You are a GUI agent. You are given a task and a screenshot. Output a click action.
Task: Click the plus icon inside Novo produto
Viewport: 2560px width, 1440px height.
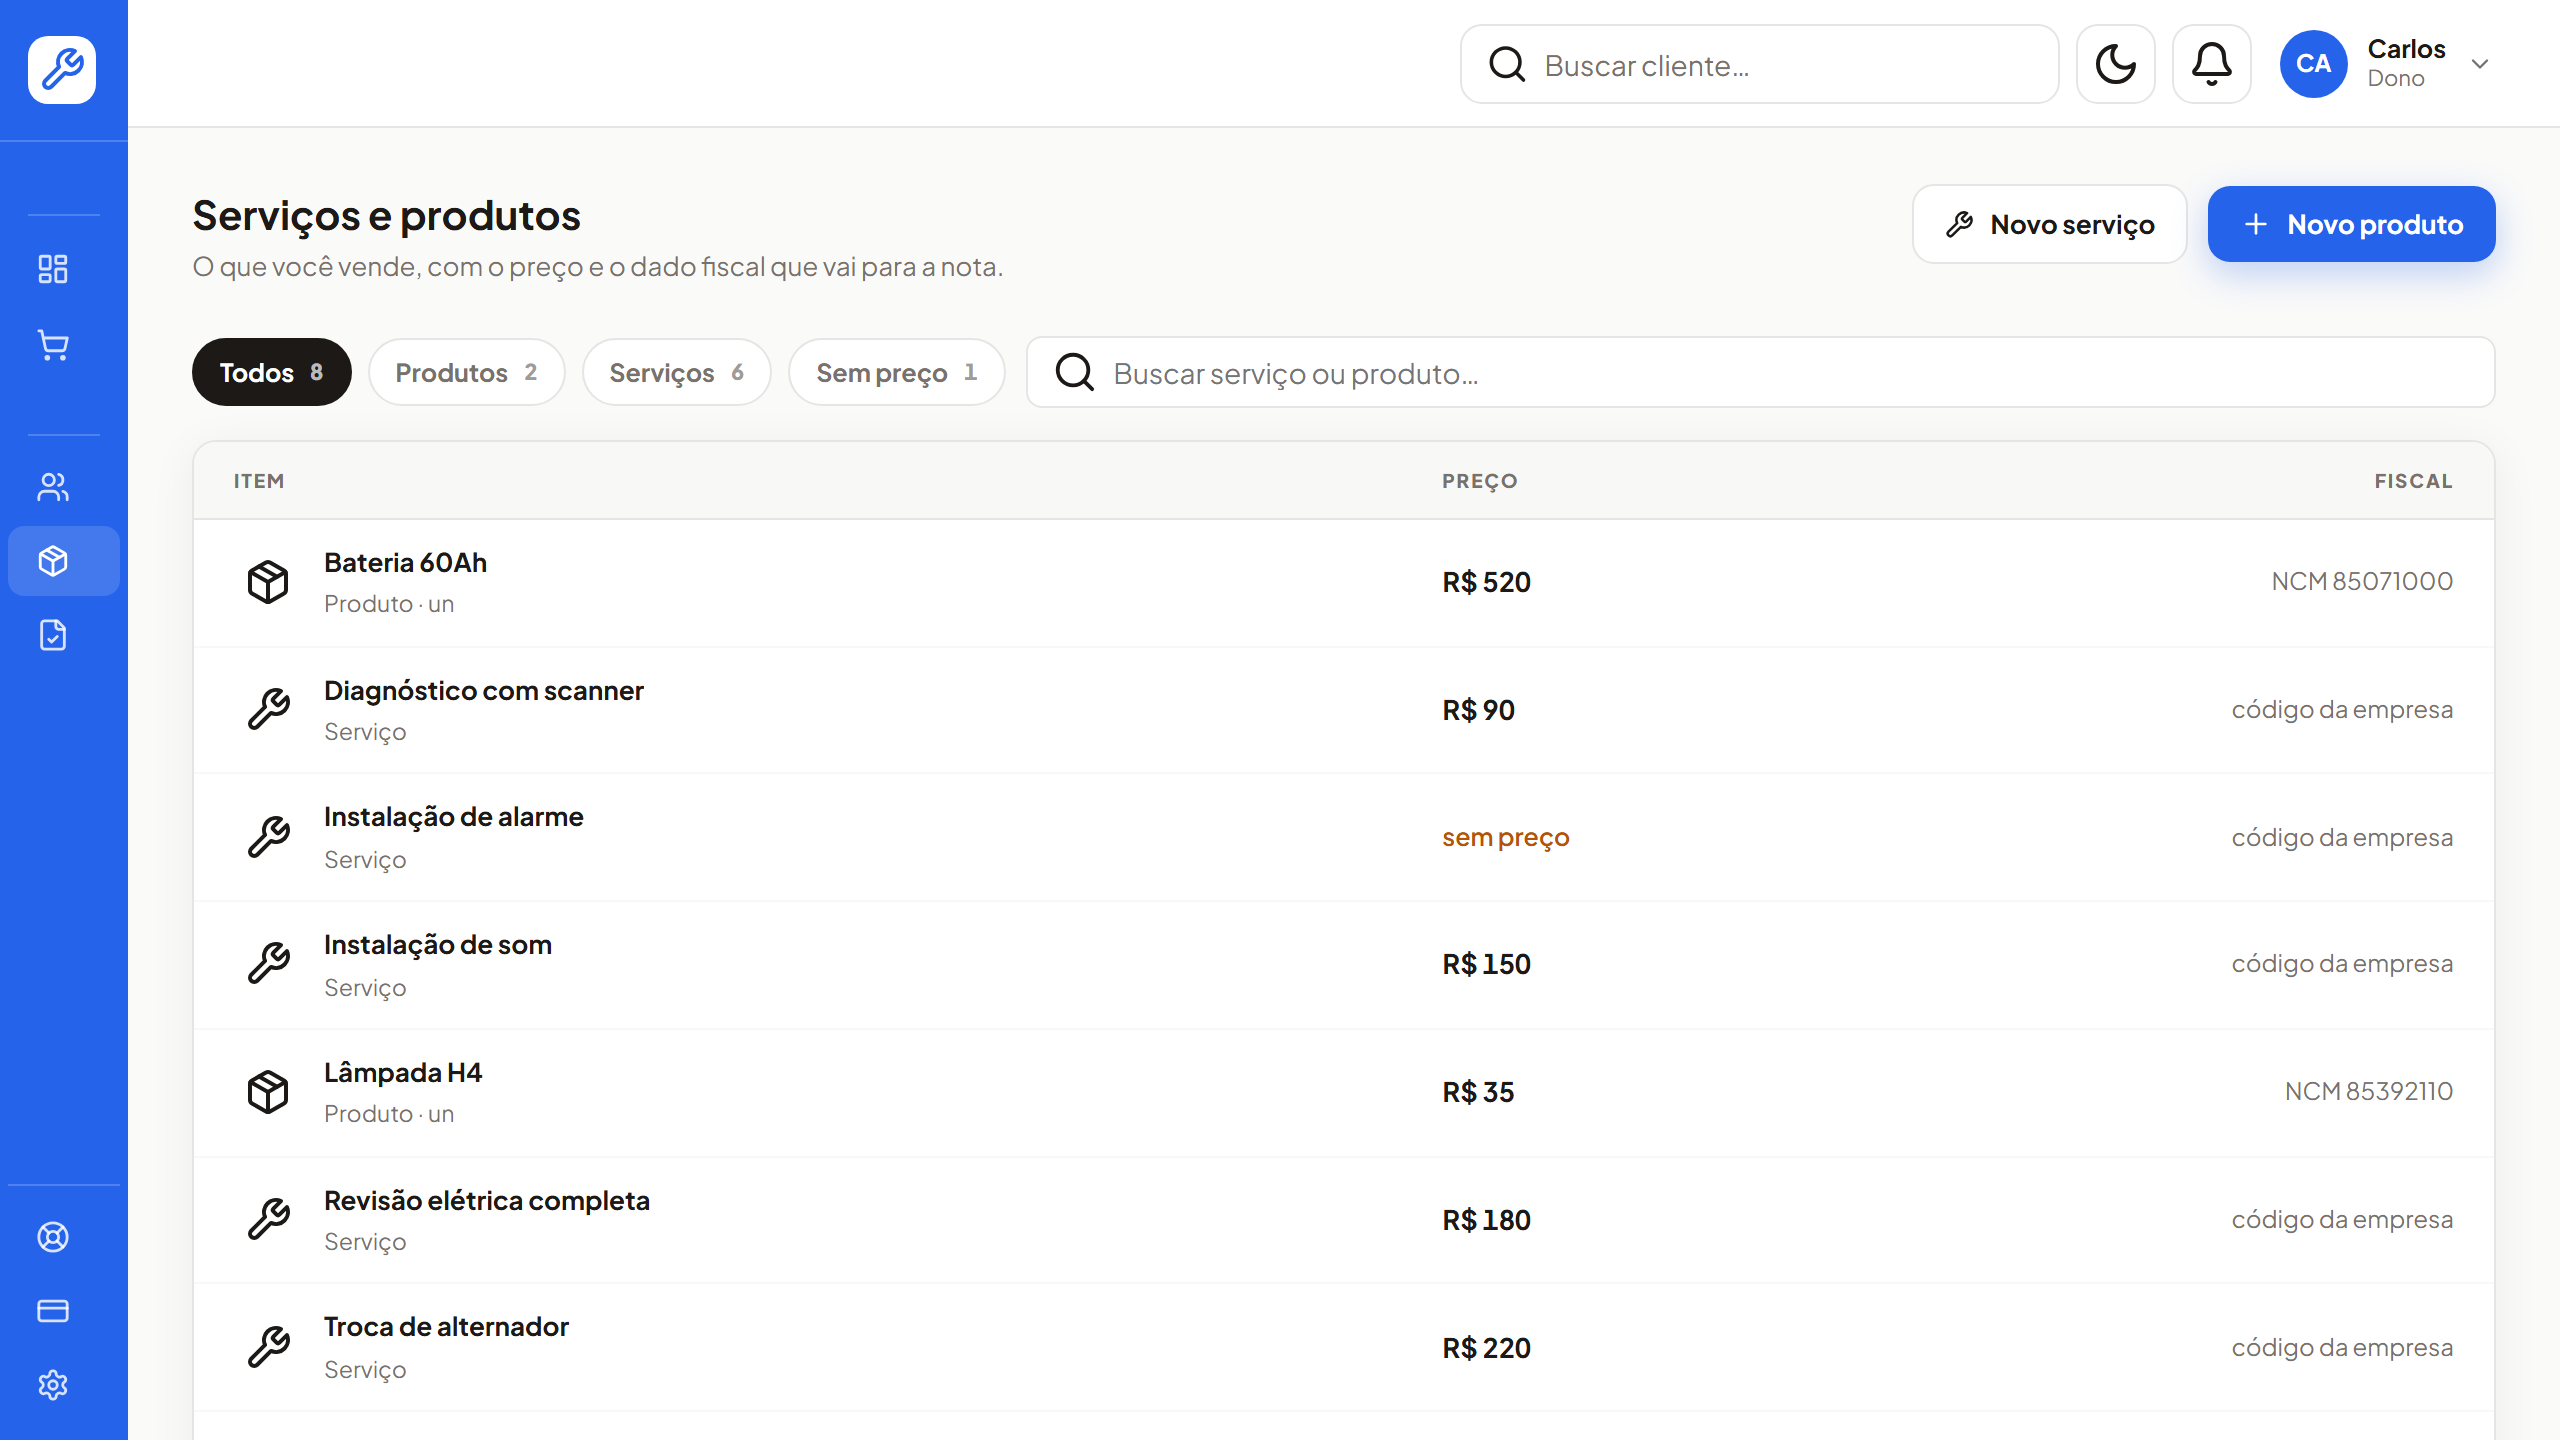[x=2256, y=224]
